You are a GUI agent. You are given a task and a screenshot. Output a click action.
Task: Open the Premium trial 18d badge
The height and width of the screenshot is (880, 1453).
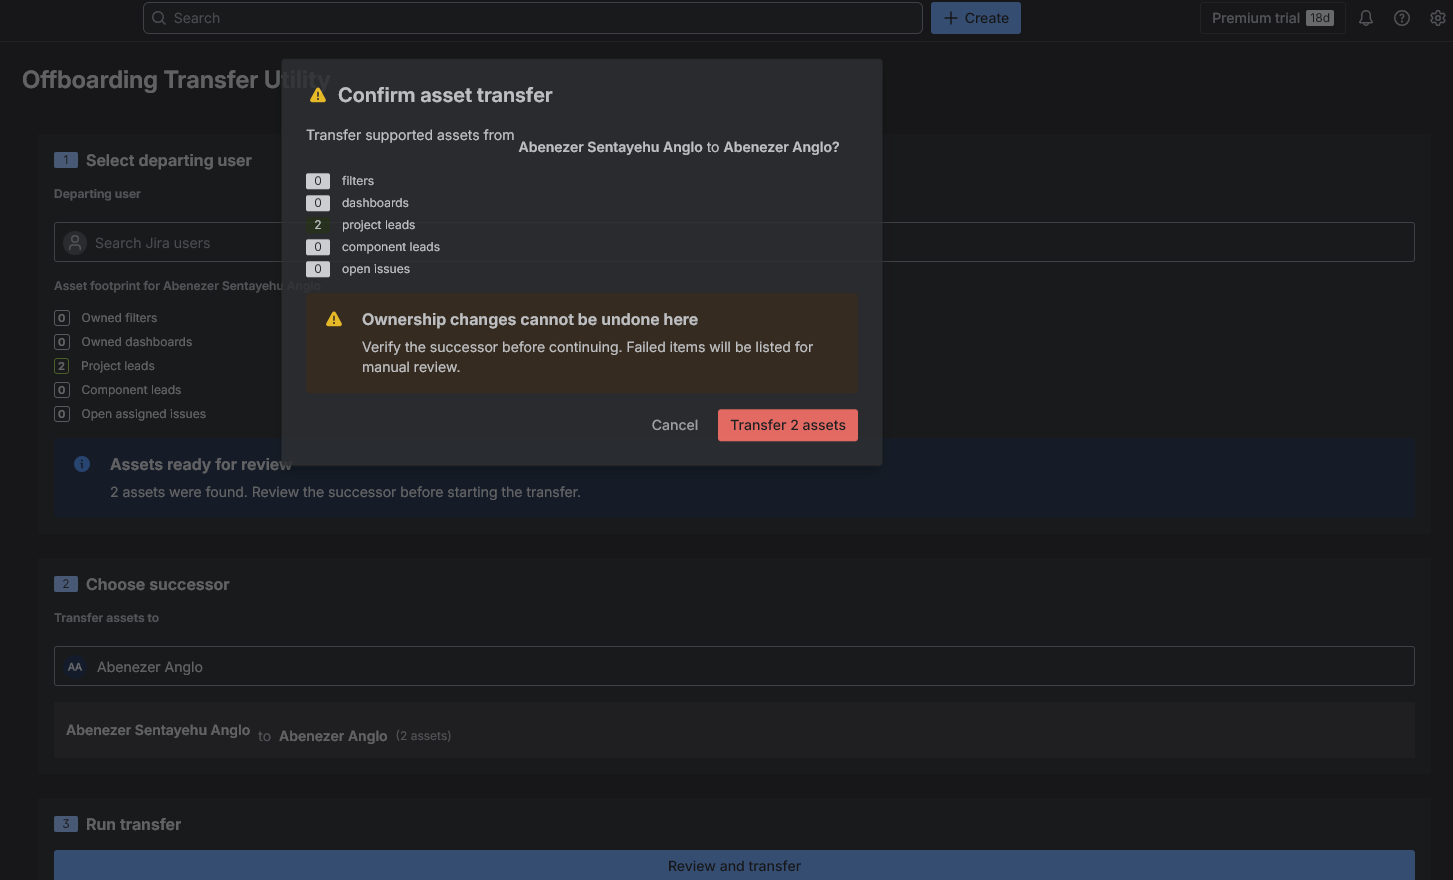coord(1272,18)
